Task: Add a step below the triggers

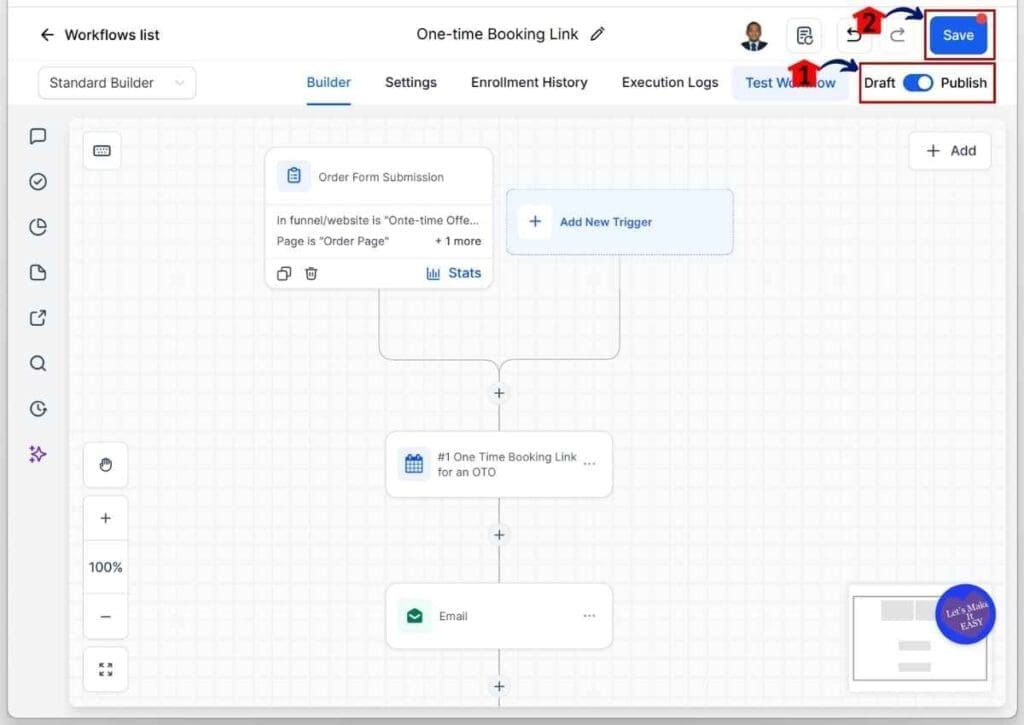Action: click(499, 393)
